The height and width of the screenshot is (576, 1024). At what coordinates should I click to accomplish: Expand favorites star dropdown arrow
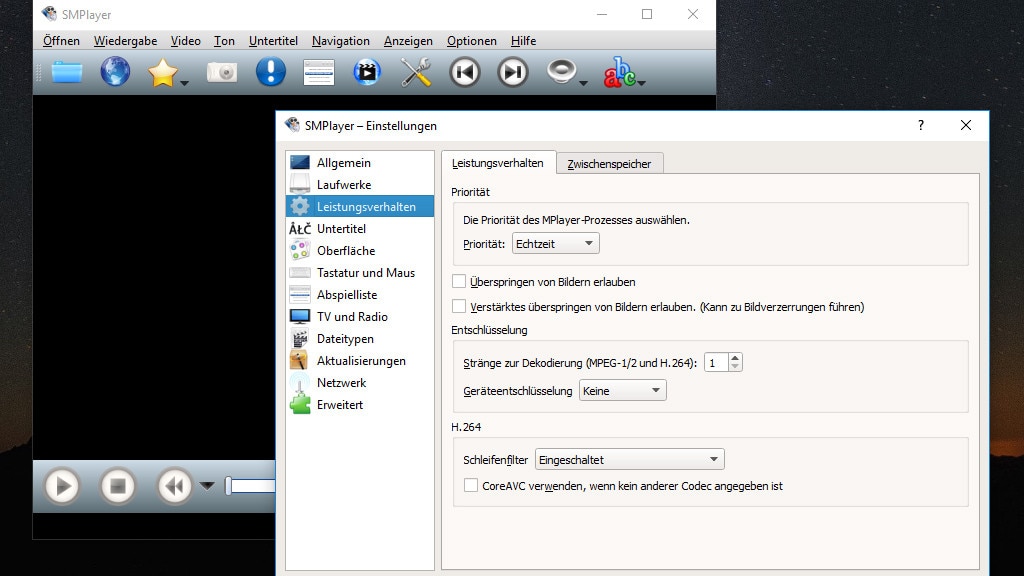pos(184,83)
